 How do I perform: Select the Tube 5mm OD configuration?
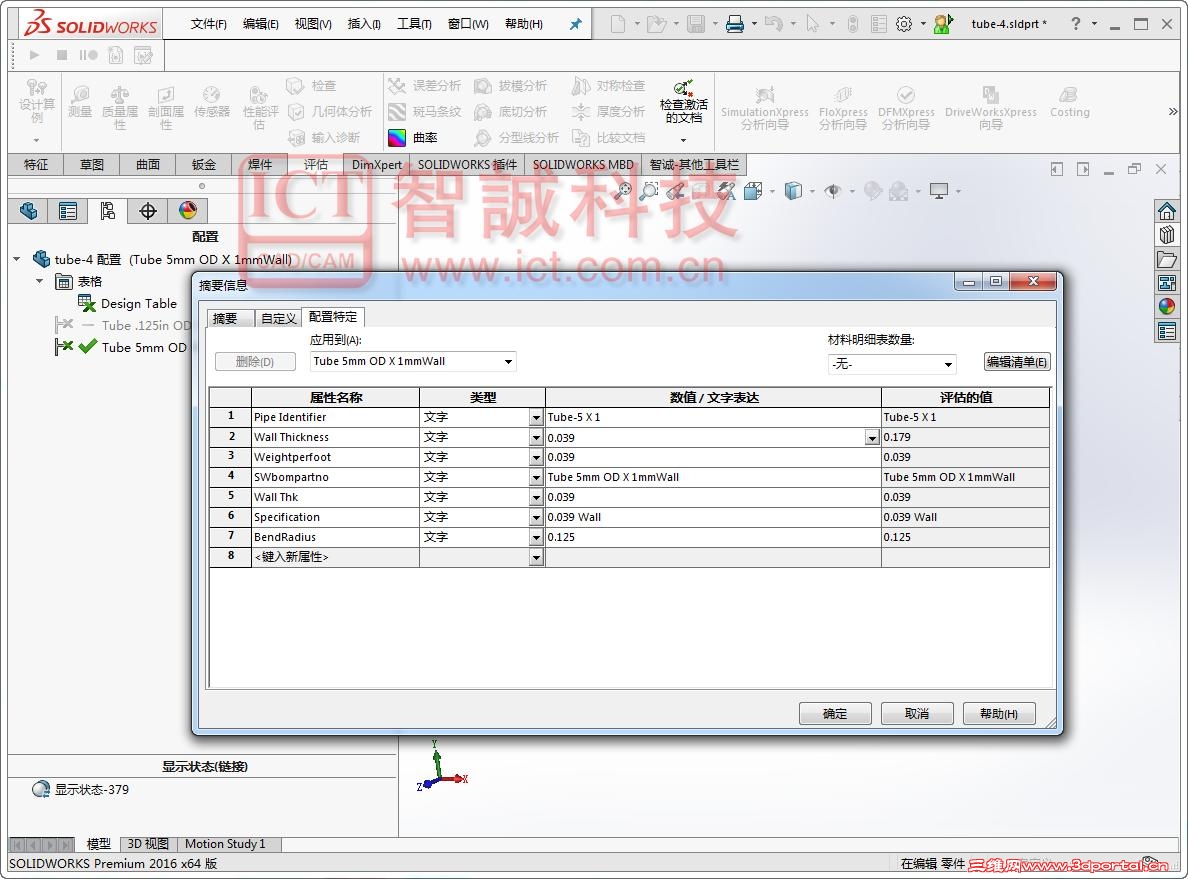click(x=144, y=348)
